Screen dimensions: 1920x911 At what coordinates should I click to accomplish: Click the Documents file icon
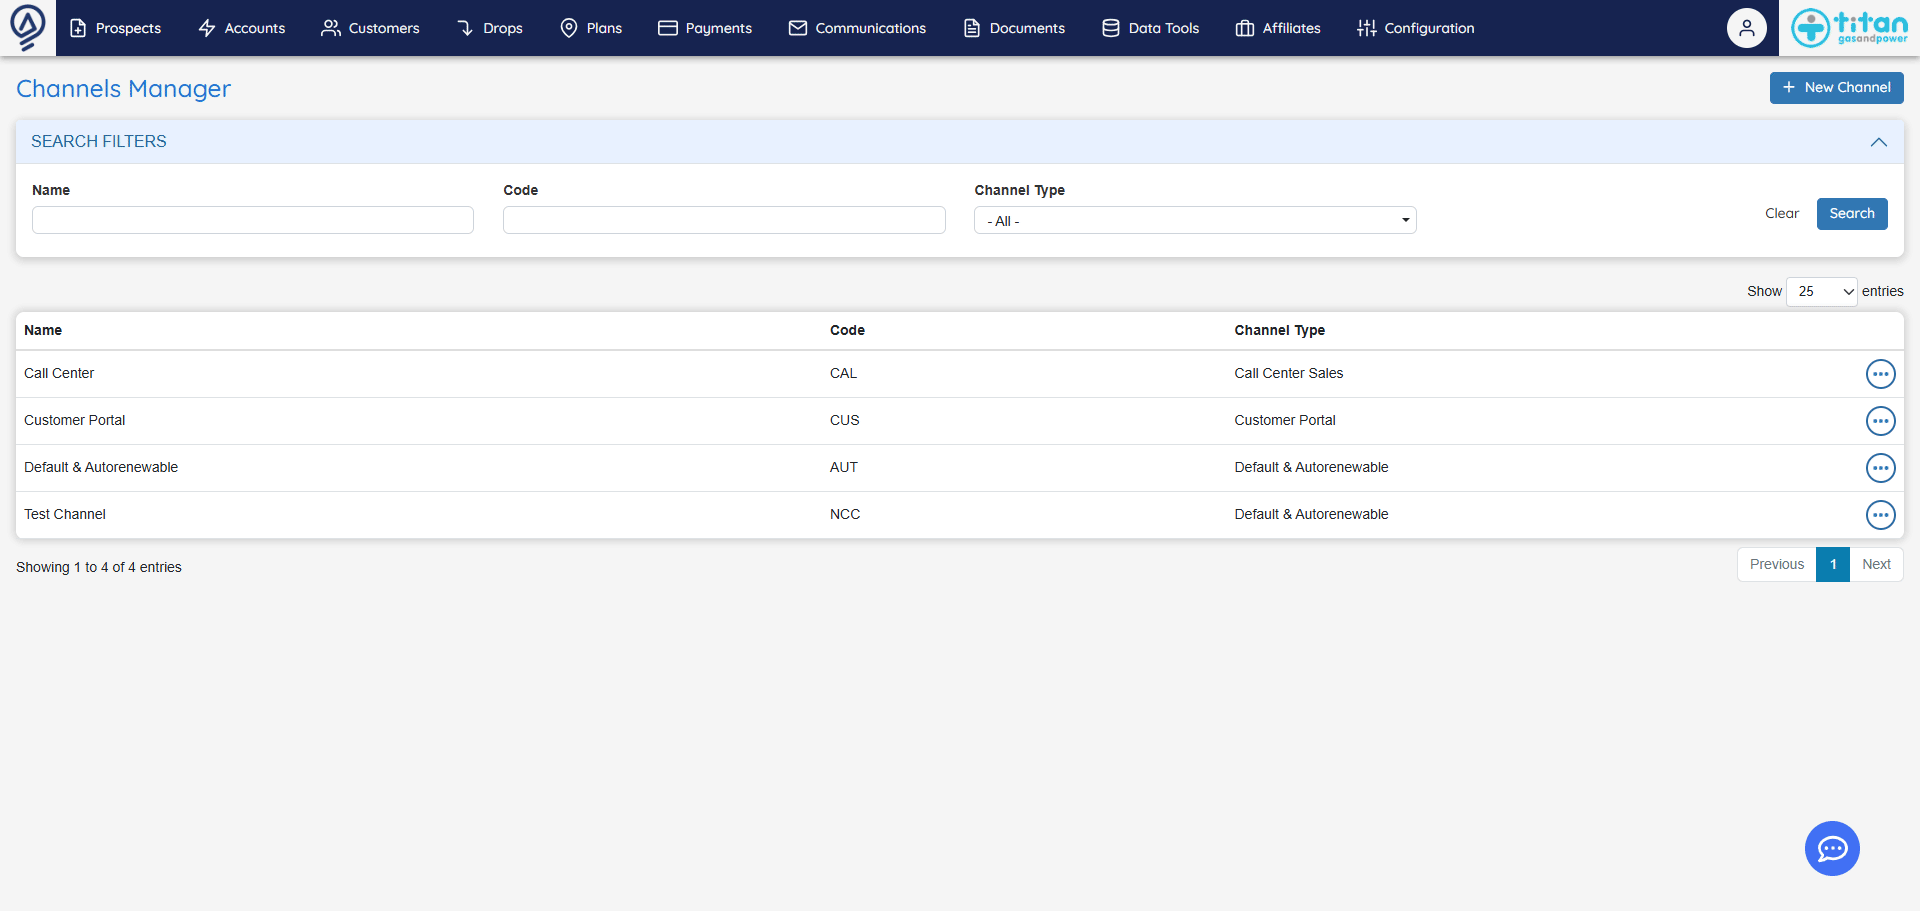972,28
